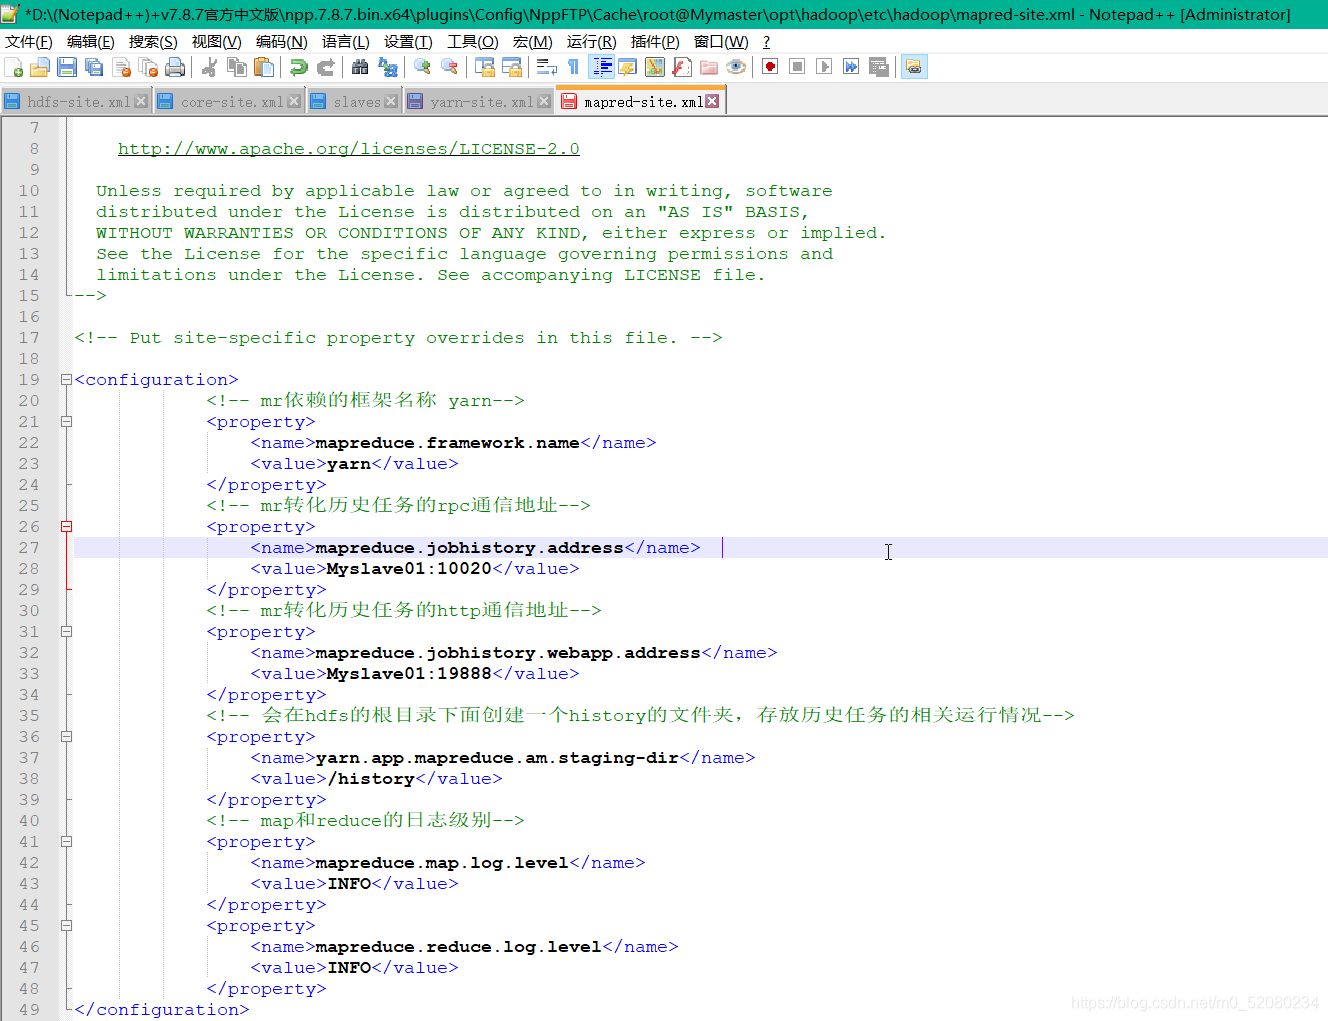Click line number 33 in margin
Image resolution: width=1328 pixels, height=1021 pixels.
coord(29,674)
